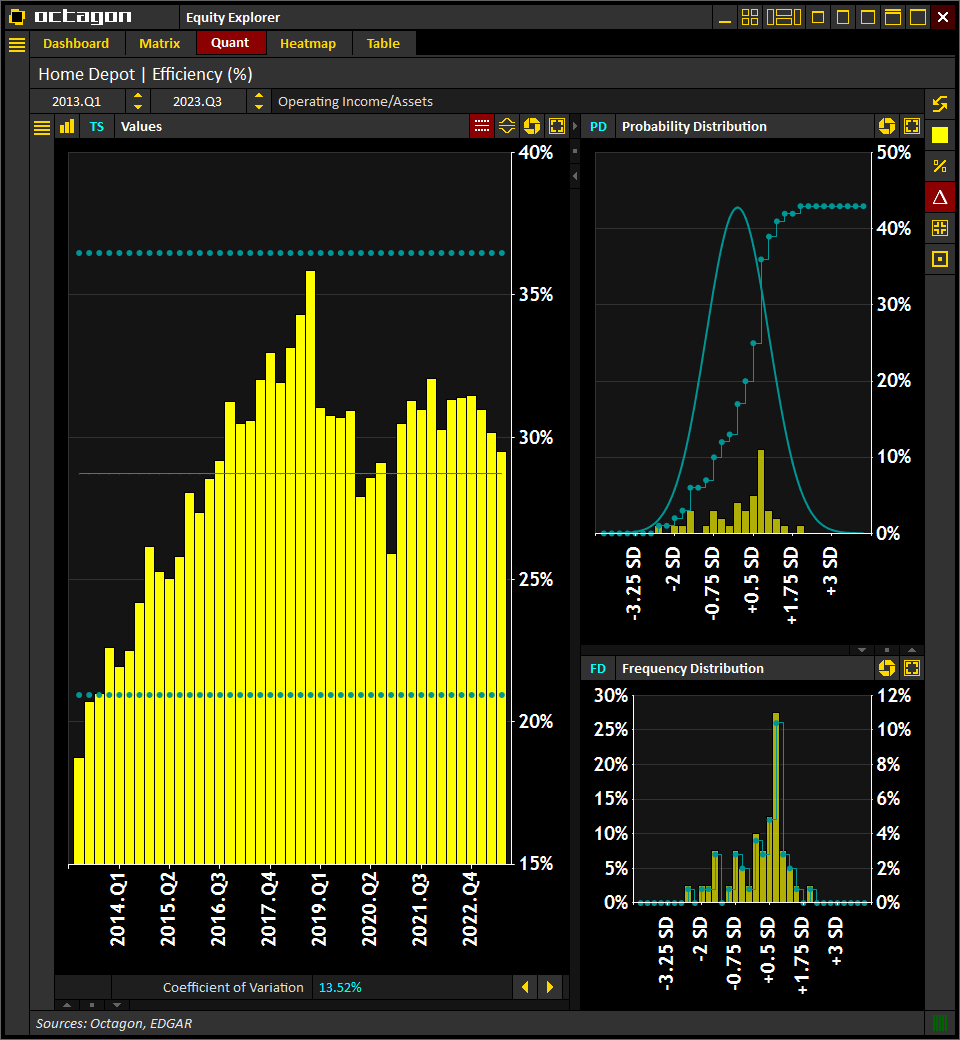Viewport: 960px width, 1040px height.
Task: Step the 2013.Q1 start period spinner
Action: point(138,101)
